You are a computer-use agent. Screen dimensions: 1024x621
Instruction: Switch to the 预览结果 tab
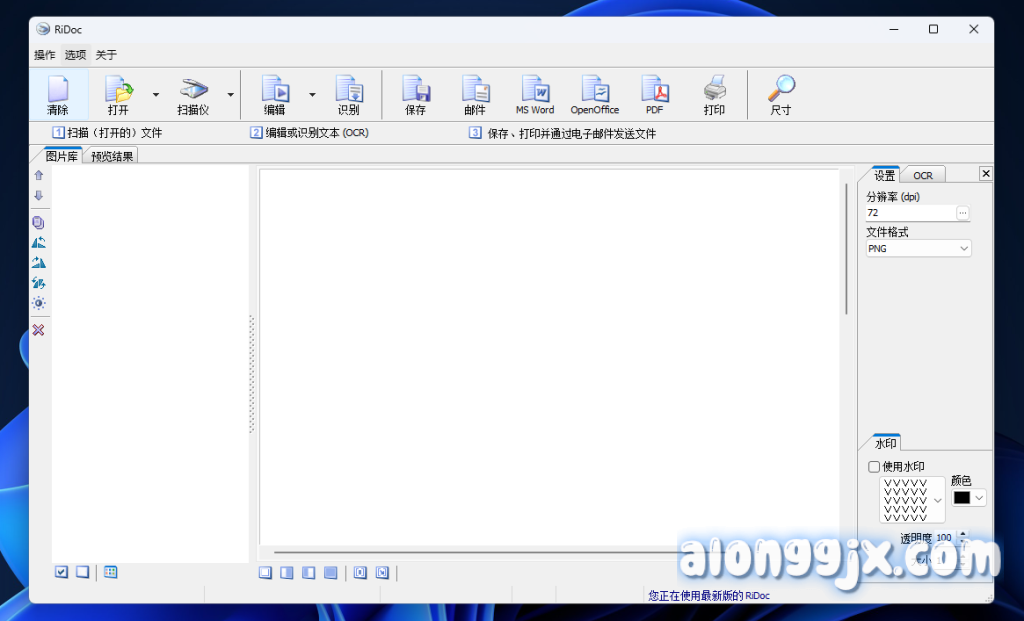[x=111, y=156]
